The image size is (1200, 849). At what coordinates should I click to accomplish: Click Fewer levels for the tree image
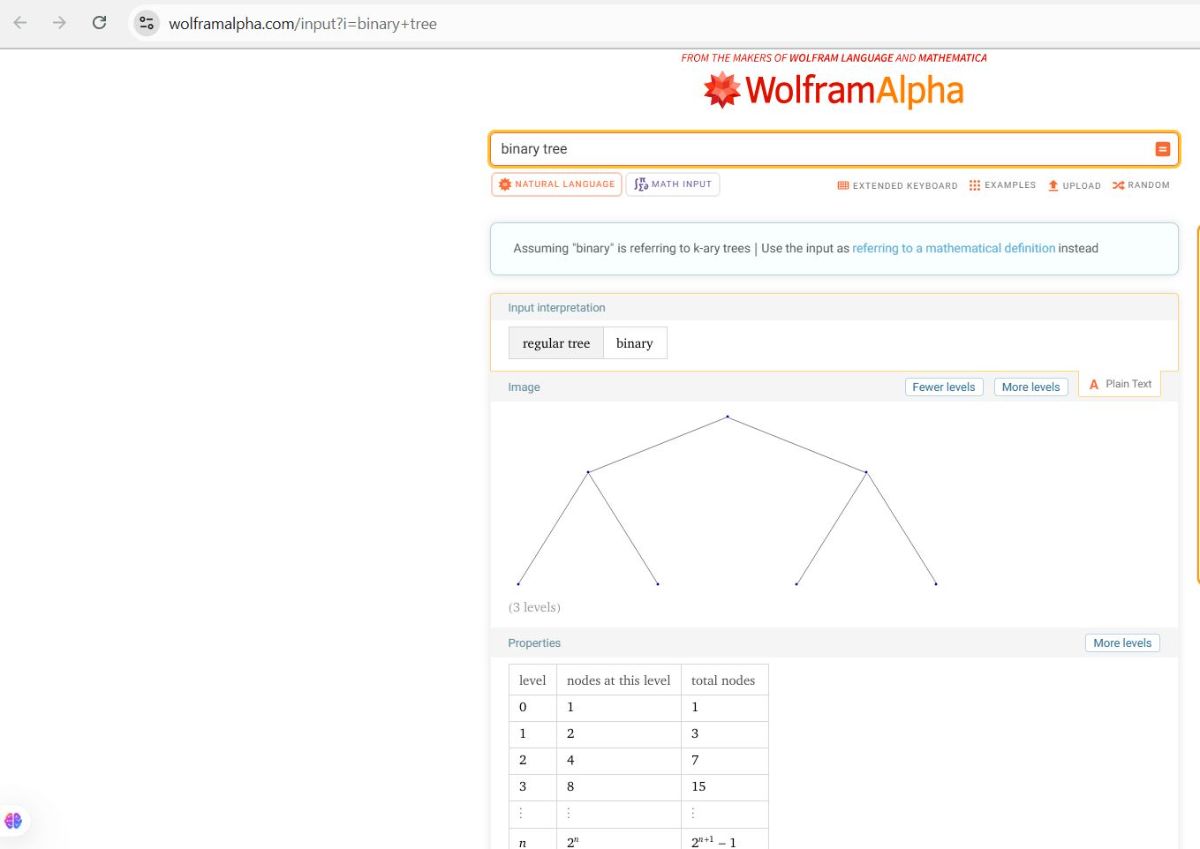point(944,387)
